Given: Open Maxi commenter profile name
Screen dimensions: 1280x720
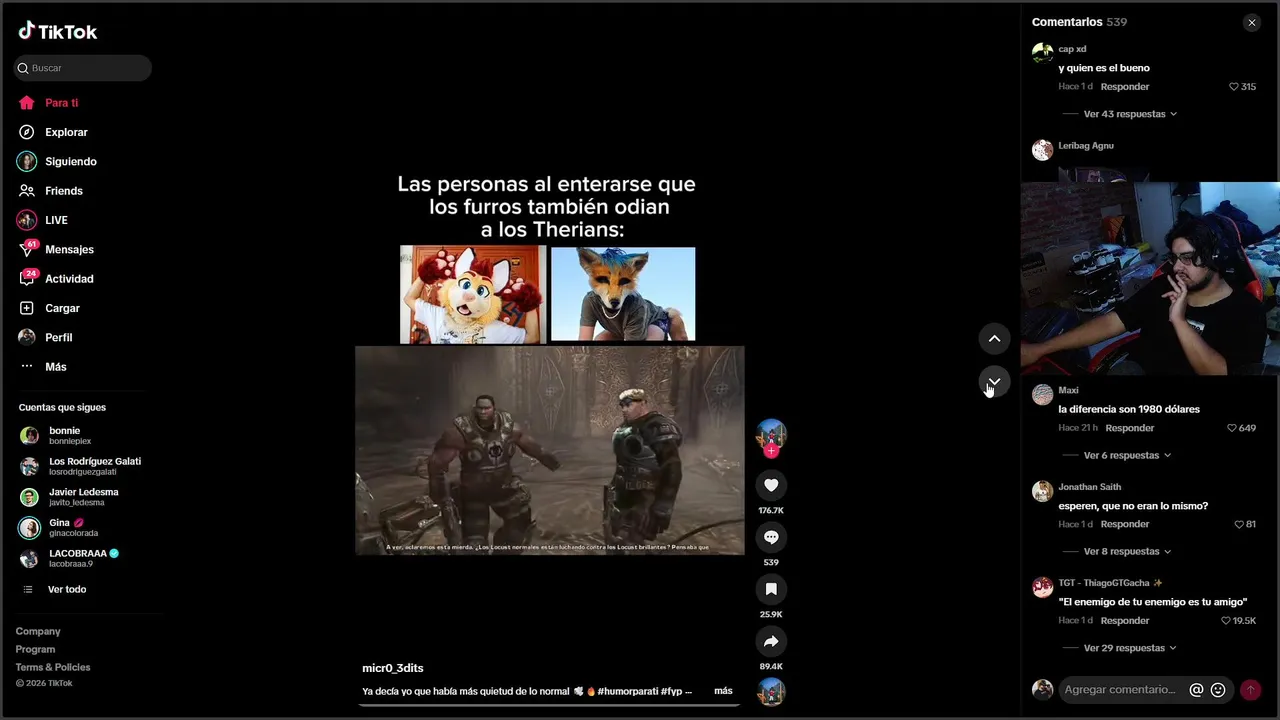Looking at the screenshot, I should click(1068, 390).
